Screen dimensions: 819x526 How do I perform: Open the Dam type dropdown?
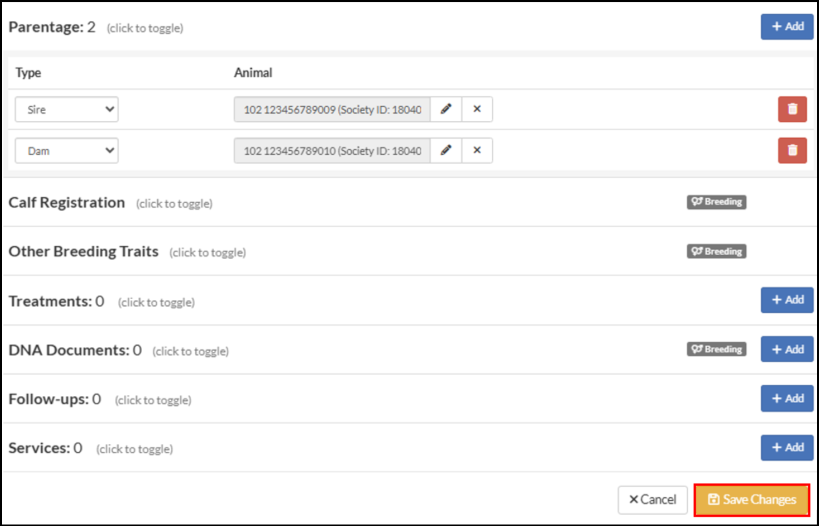coord(66,150)
